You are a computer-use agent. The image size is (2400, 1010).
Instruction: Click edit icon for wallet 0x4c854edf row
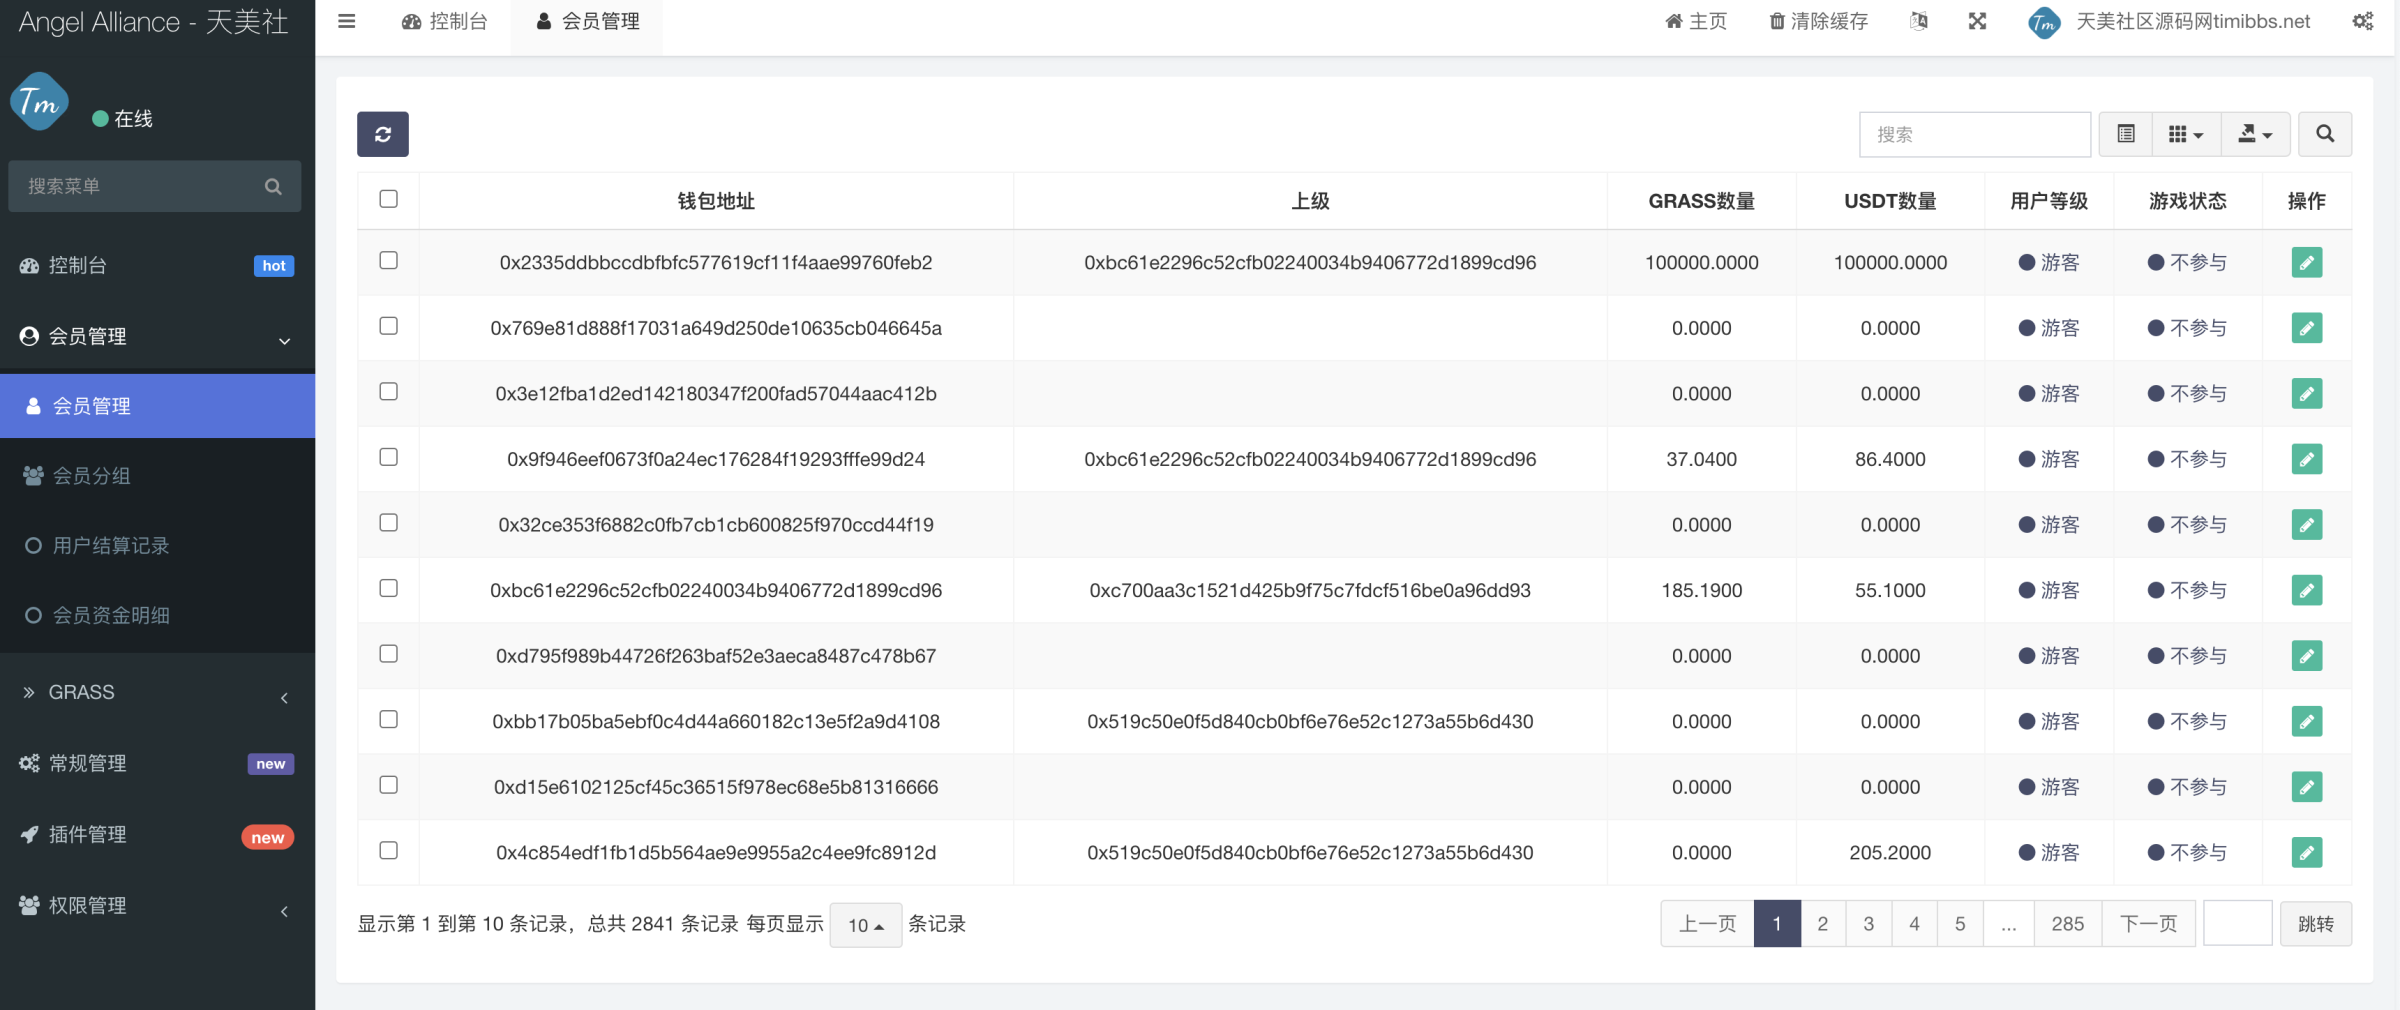point(2306,852)
